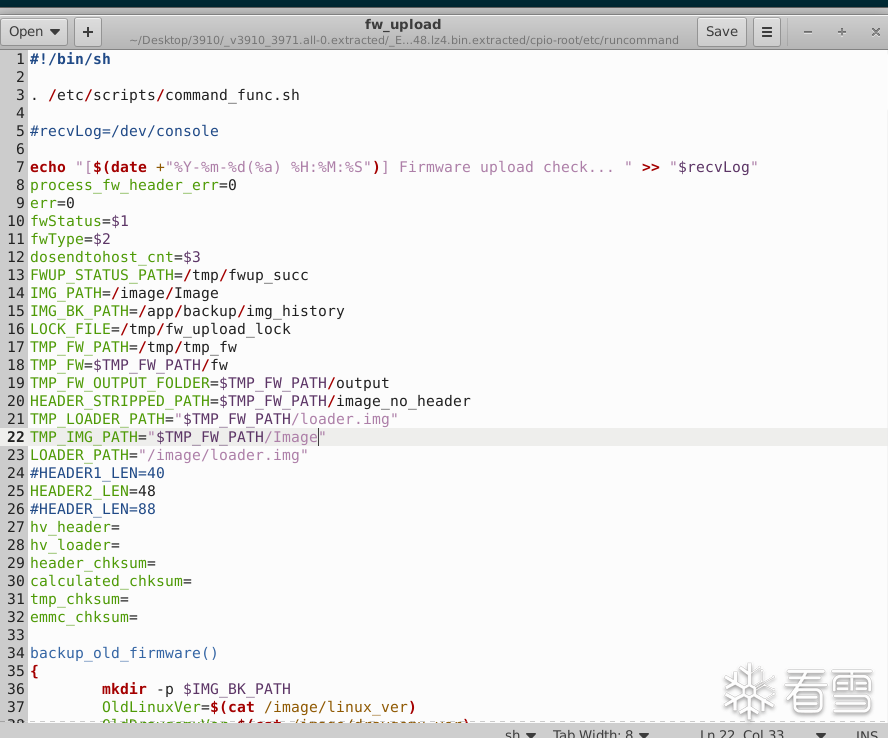Click the TMP_LOADER_PATH line

[214, 419]
